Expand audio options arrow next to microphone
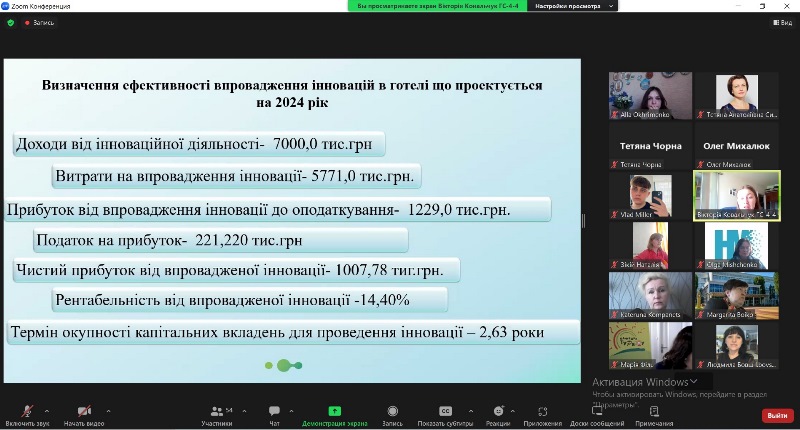This screenshot has width=800, height=430. pos(47,411)
